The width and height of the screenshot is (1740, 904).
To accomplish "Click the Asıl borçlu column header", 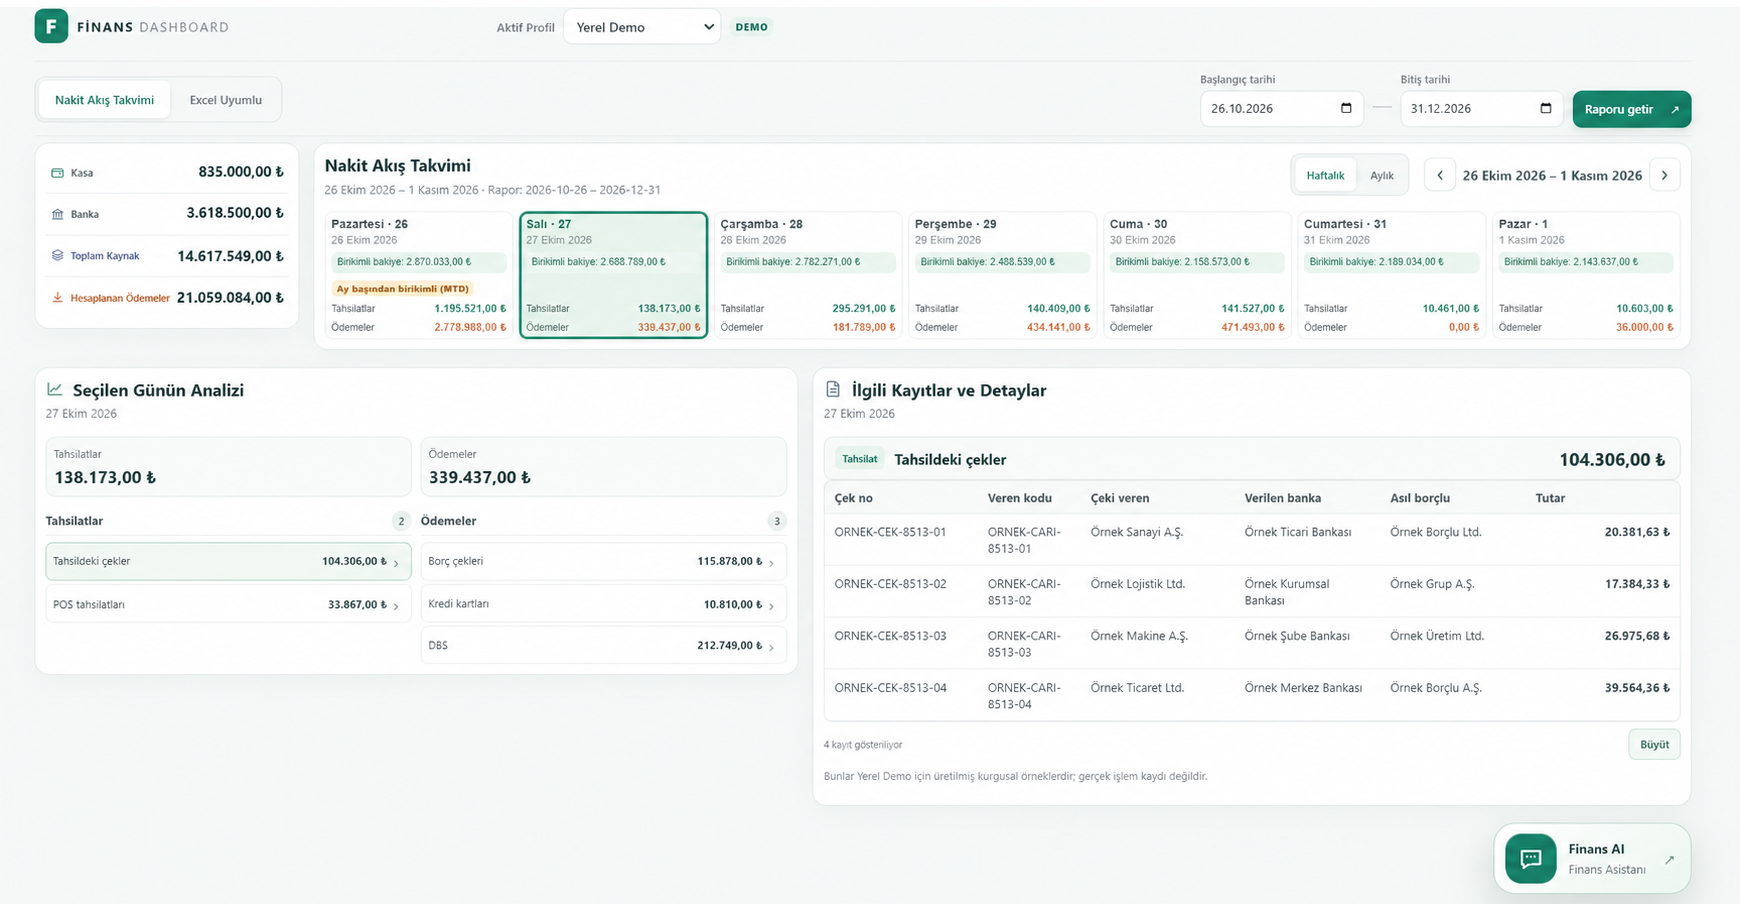I will pyautogui.click(x=1420, y=498).
